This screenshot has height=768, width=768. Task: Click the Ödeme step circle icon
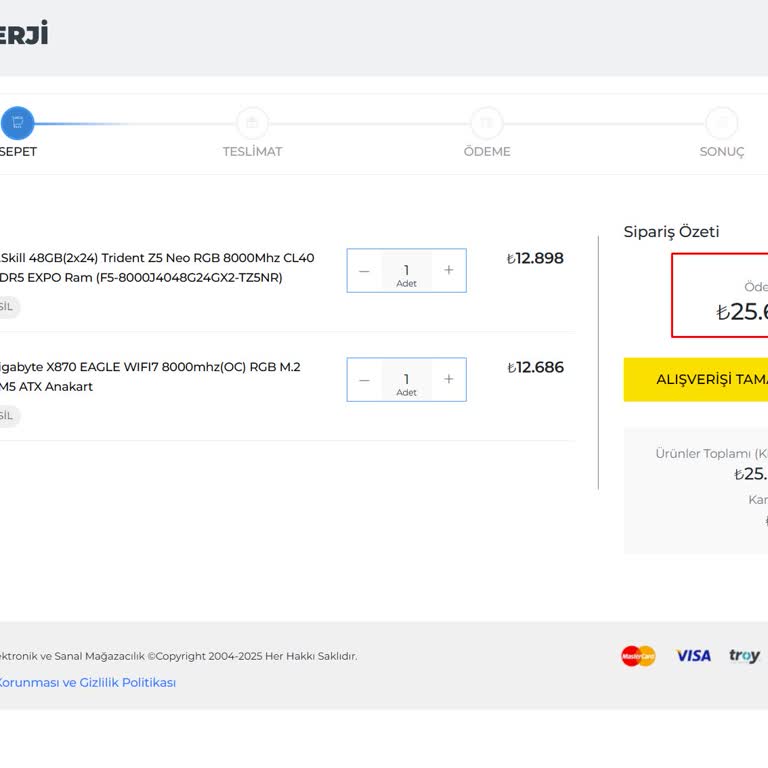point(487,123)
